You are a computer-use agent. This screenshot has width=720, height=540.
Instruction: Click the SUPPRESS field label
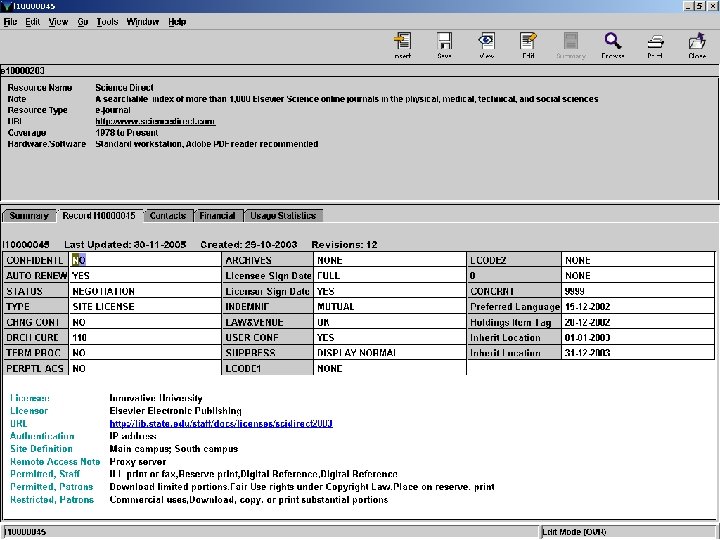[x=268, y=353]
